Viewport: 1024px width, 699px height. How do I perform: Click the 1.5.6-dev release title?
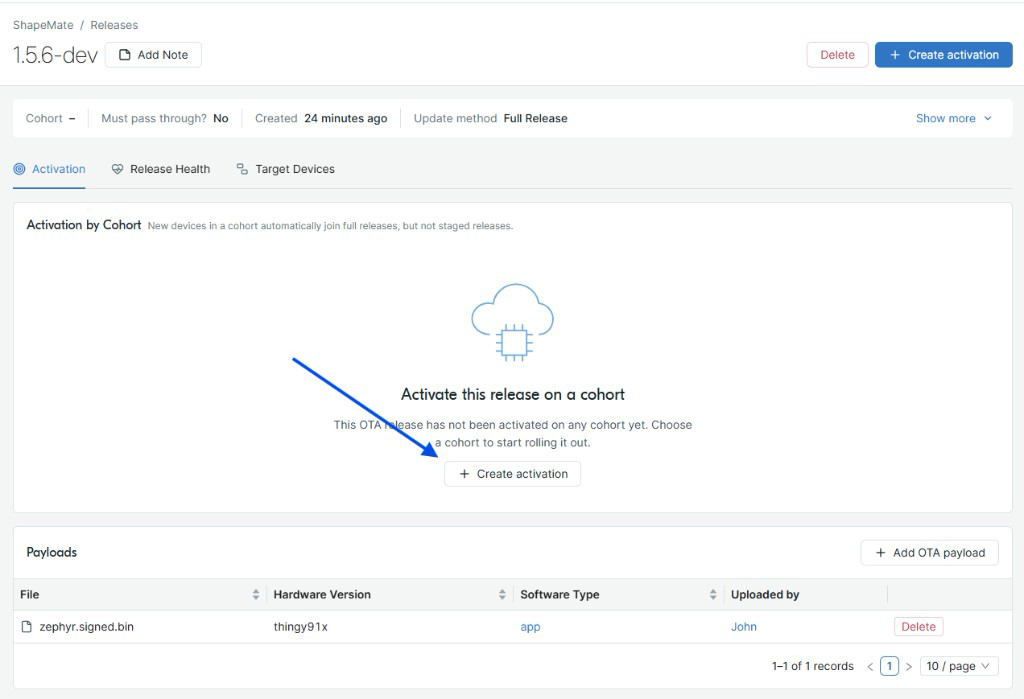[x=56, y=55]
